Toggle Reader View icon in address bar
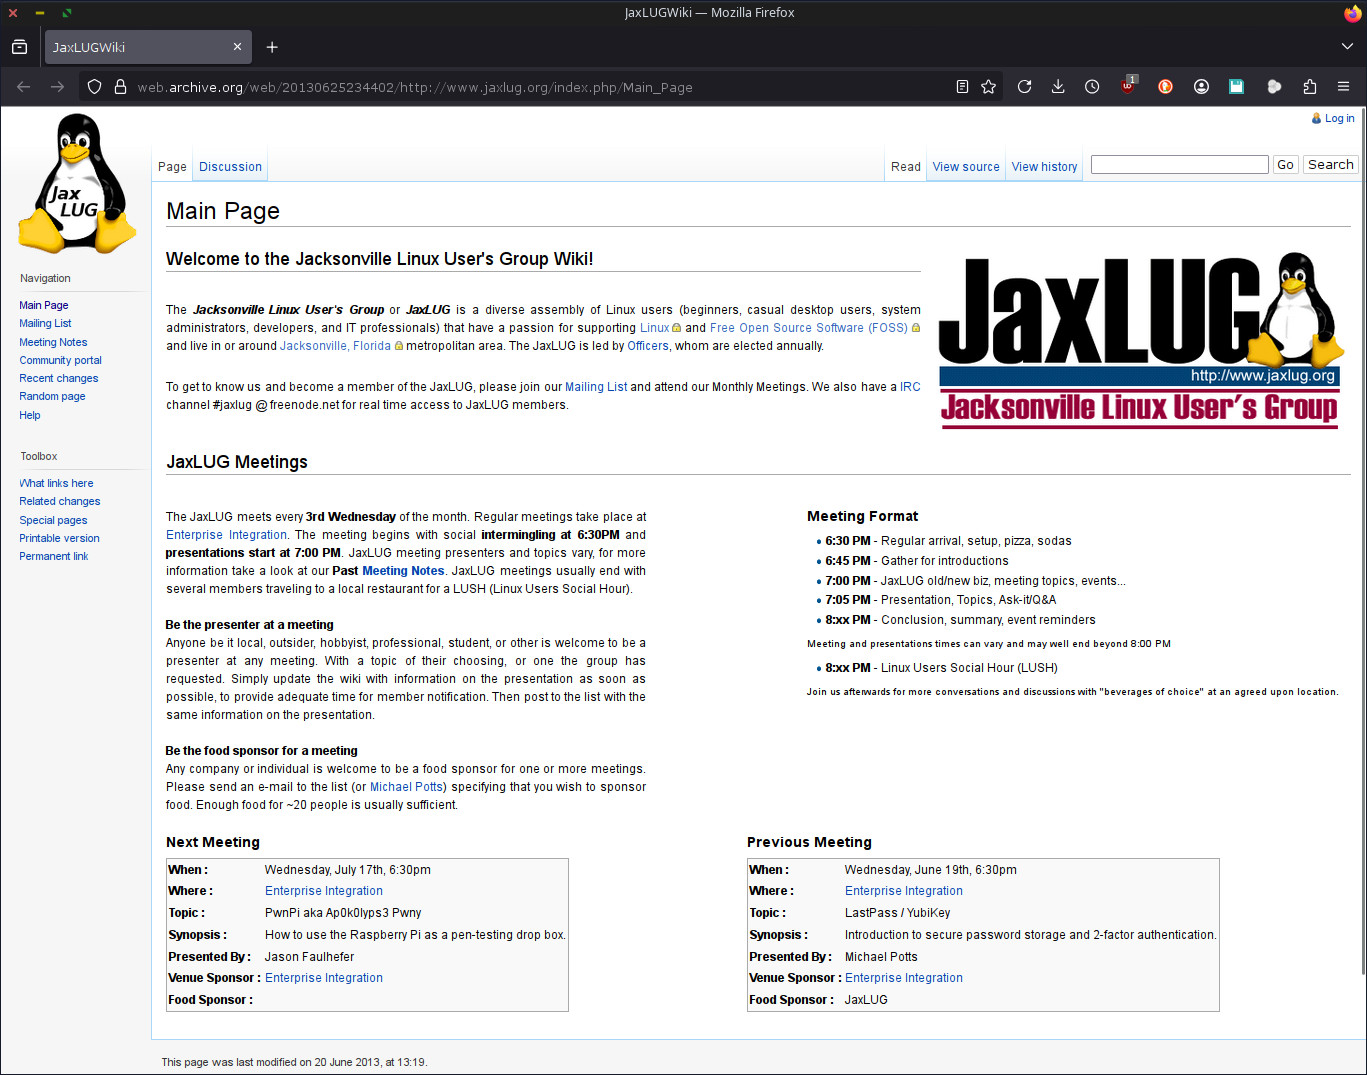 [x=962, y=87]
